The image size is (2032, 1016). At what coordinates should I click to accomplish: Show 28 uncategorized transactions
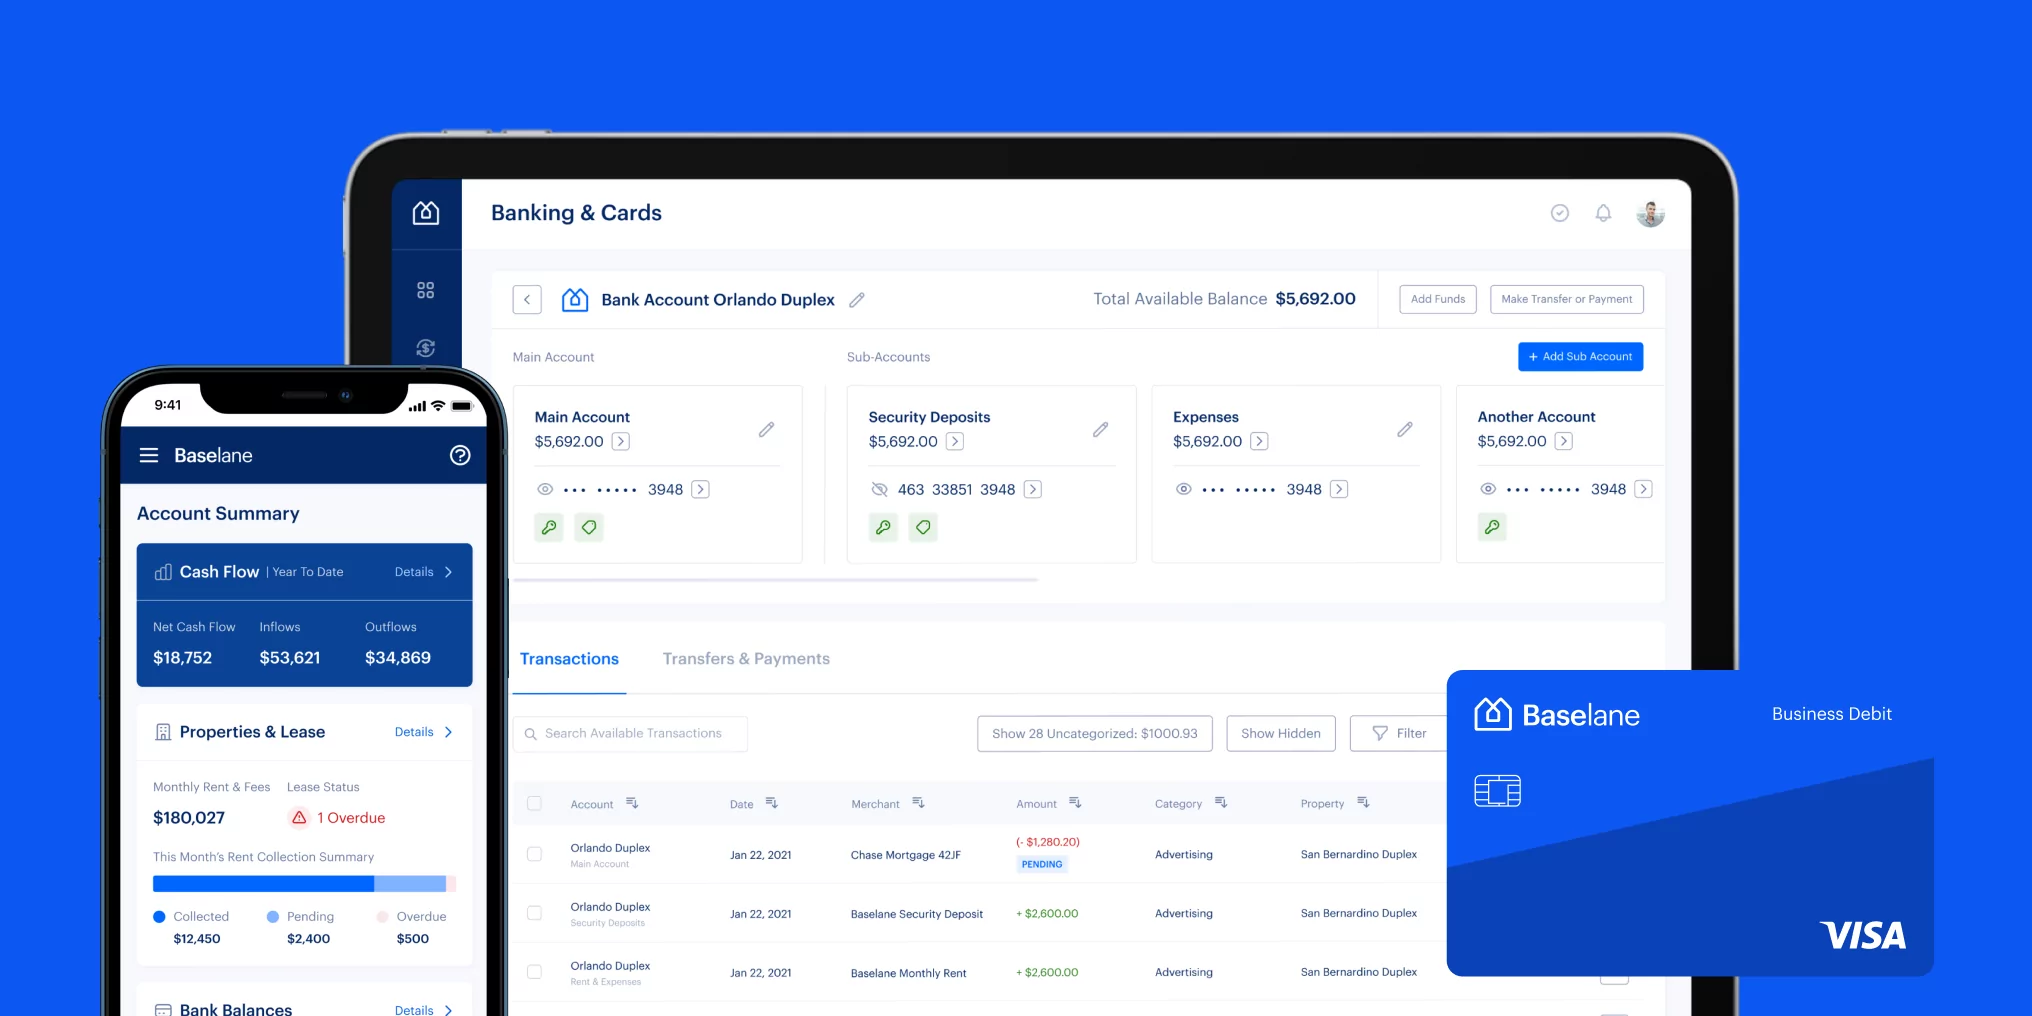(x=1095, y=733)
